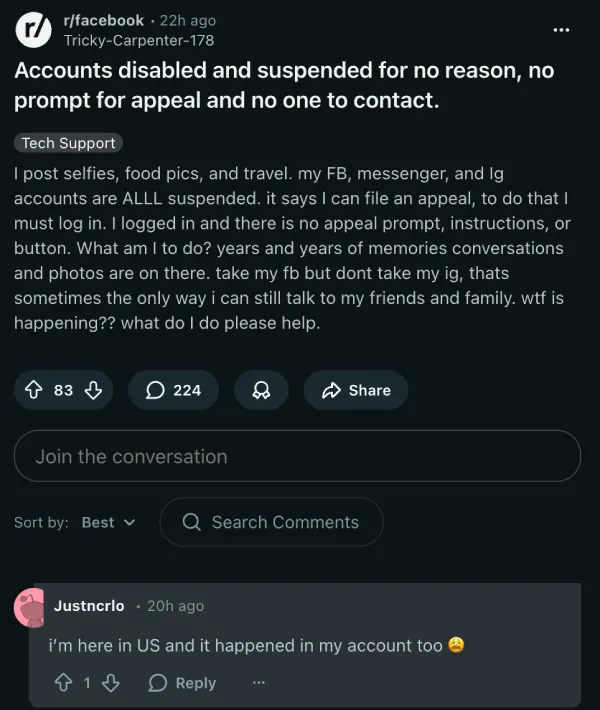The image size is (600, 710).
Task: Click the r/facebook subreddit avatar
Action: (x=33, y=30)
